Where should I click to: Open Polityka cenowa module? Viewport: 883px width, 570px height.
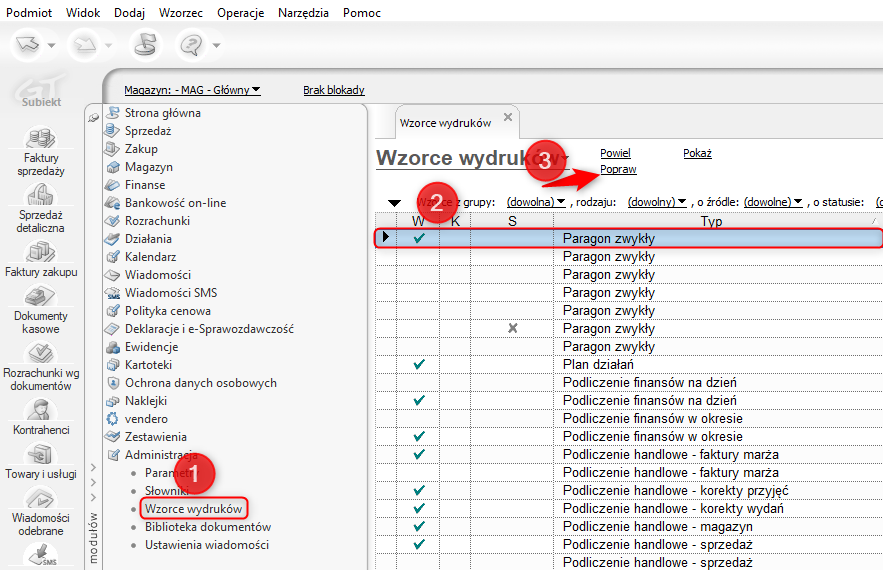point(168,311)
